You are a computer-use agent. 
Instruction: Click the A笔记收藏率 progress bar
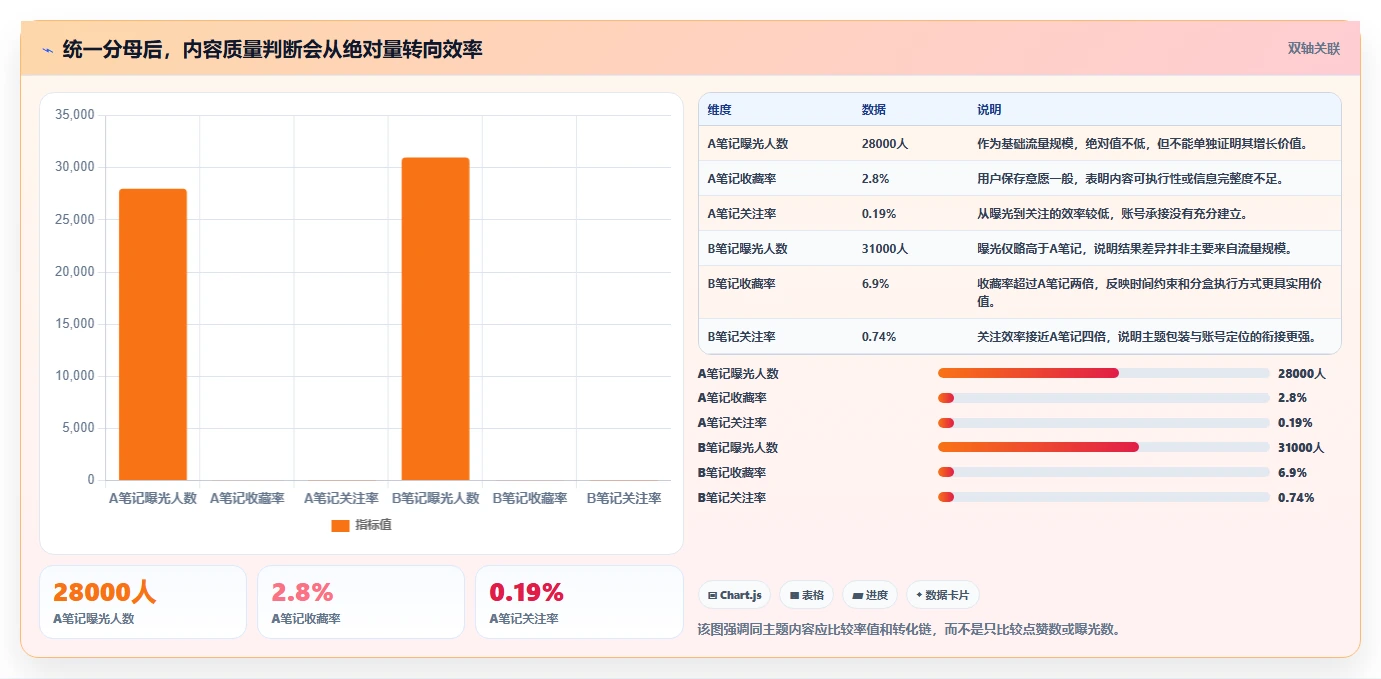coord(1103,398)
